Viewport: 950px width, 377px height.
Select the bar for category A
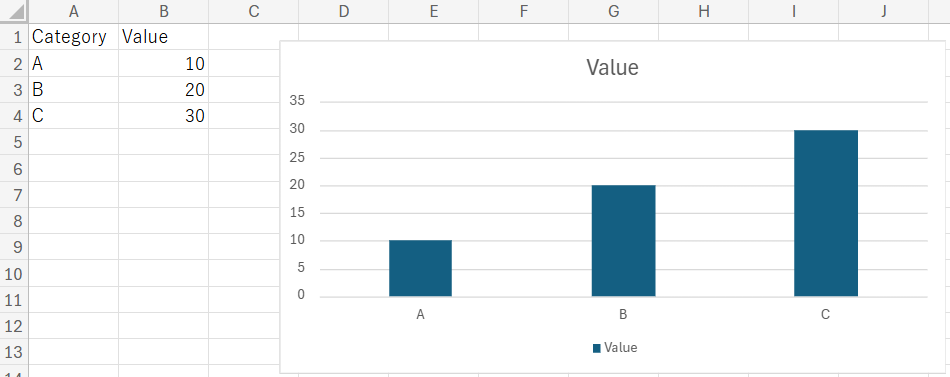[x=420, y=268]
